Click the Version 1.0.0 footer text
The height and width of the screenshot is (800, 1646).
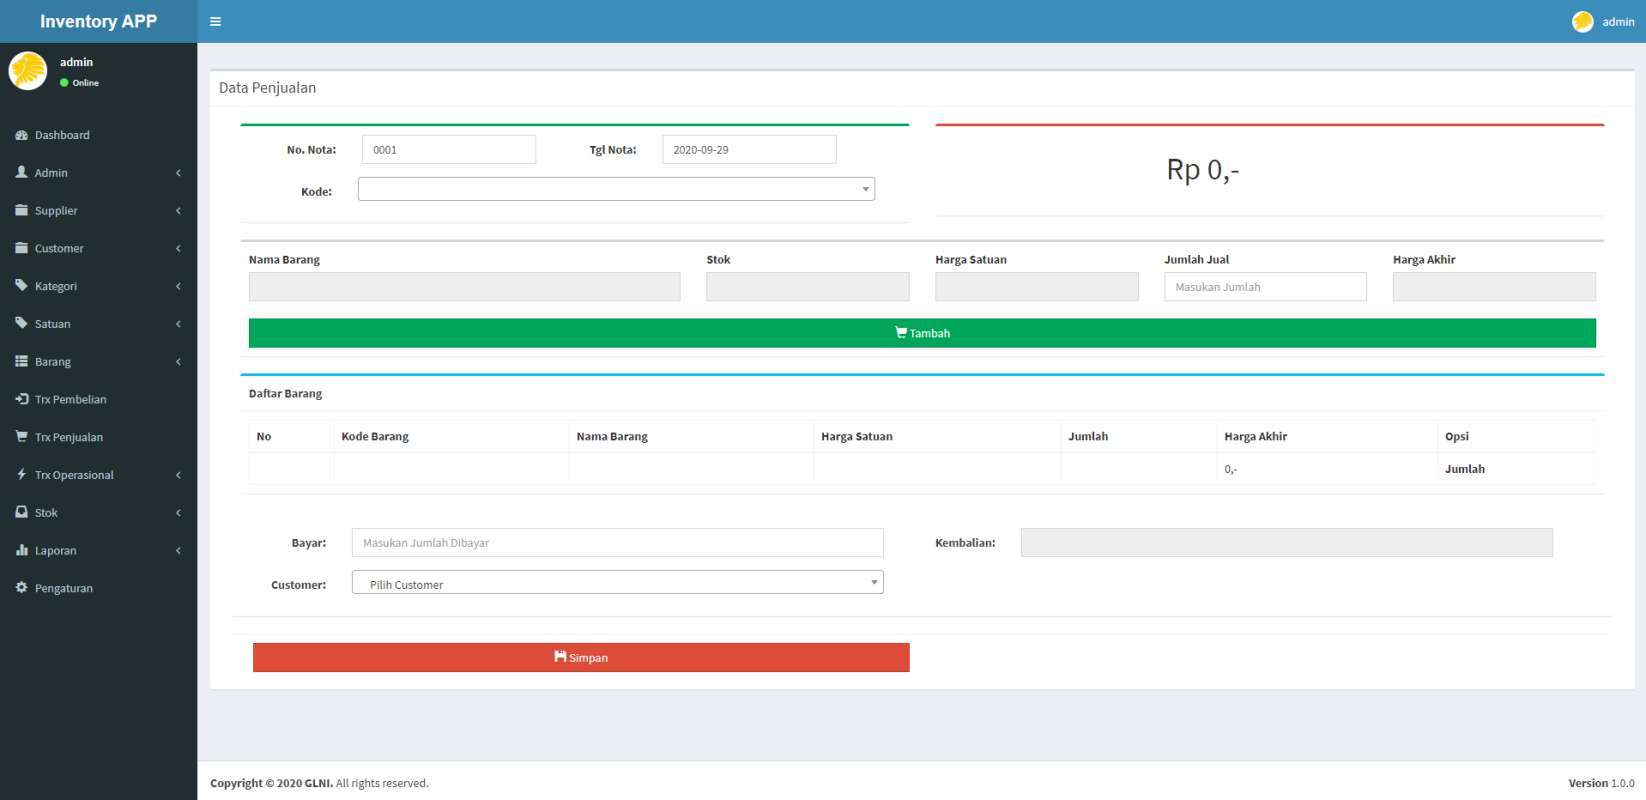[1601, 783]
